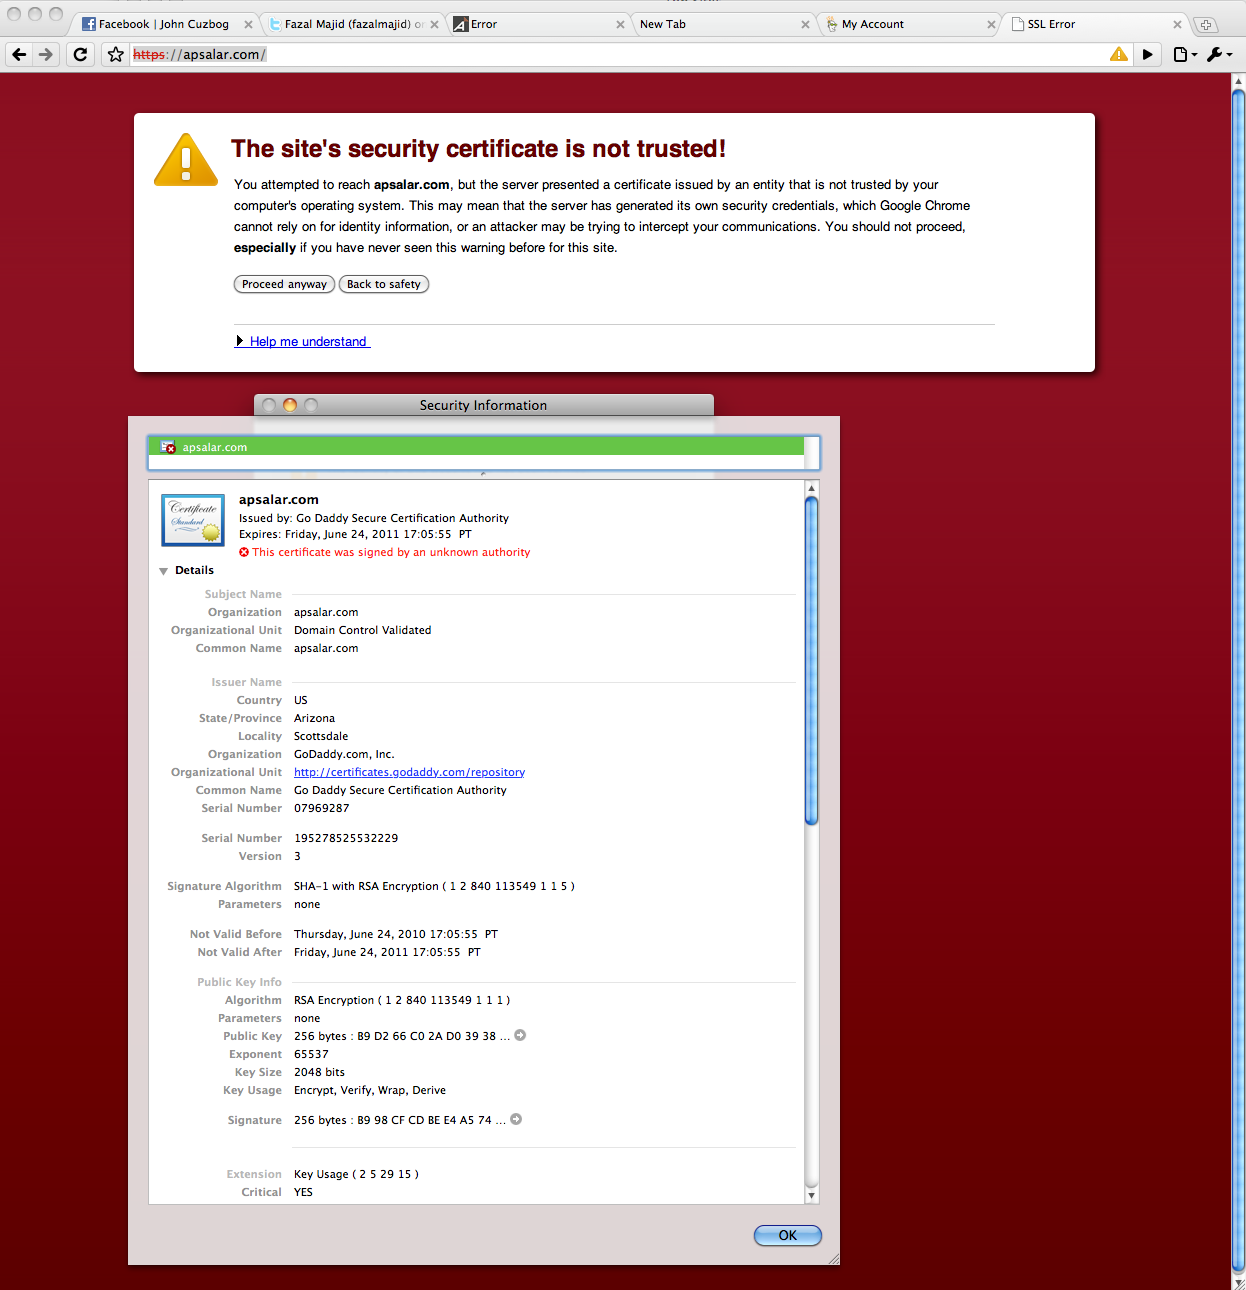Image resolution: width=1246 pixels, height=1290 pixels.
Task: Click the browser Forward arrow button
Action: [x=46, y=55]
